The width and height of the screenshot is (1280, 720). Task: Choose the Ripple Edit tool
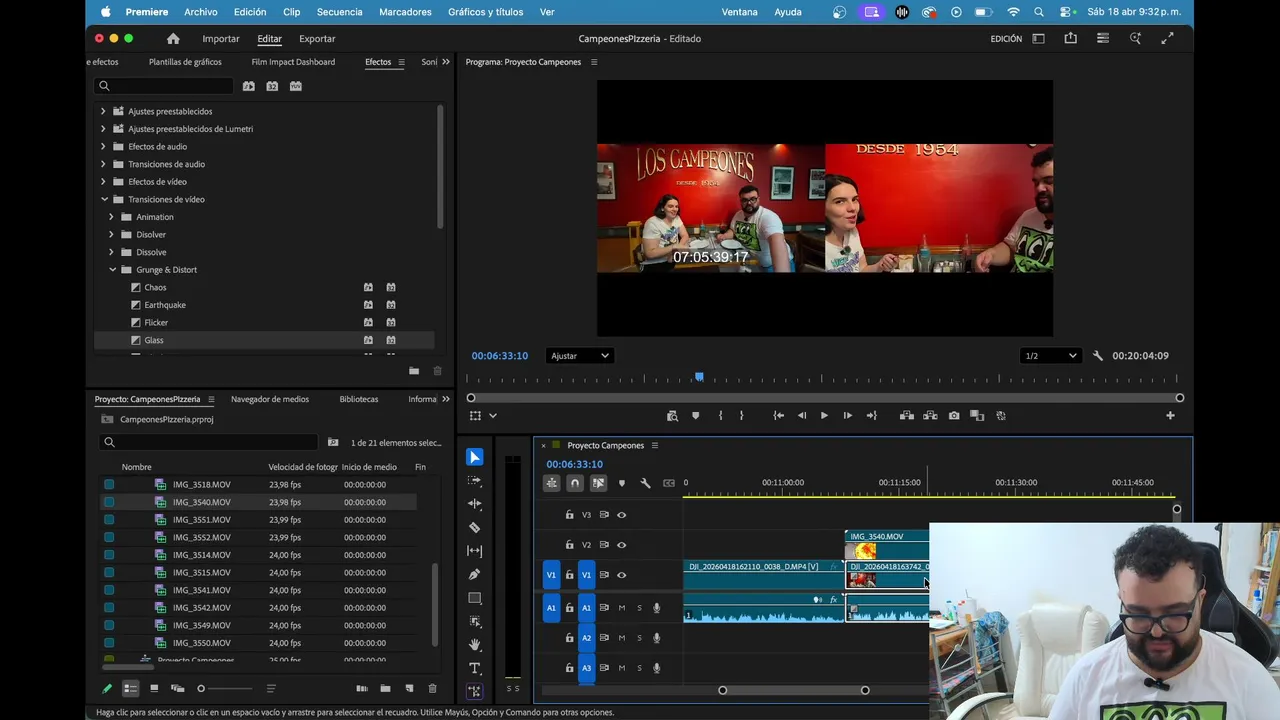coord(475,504)
